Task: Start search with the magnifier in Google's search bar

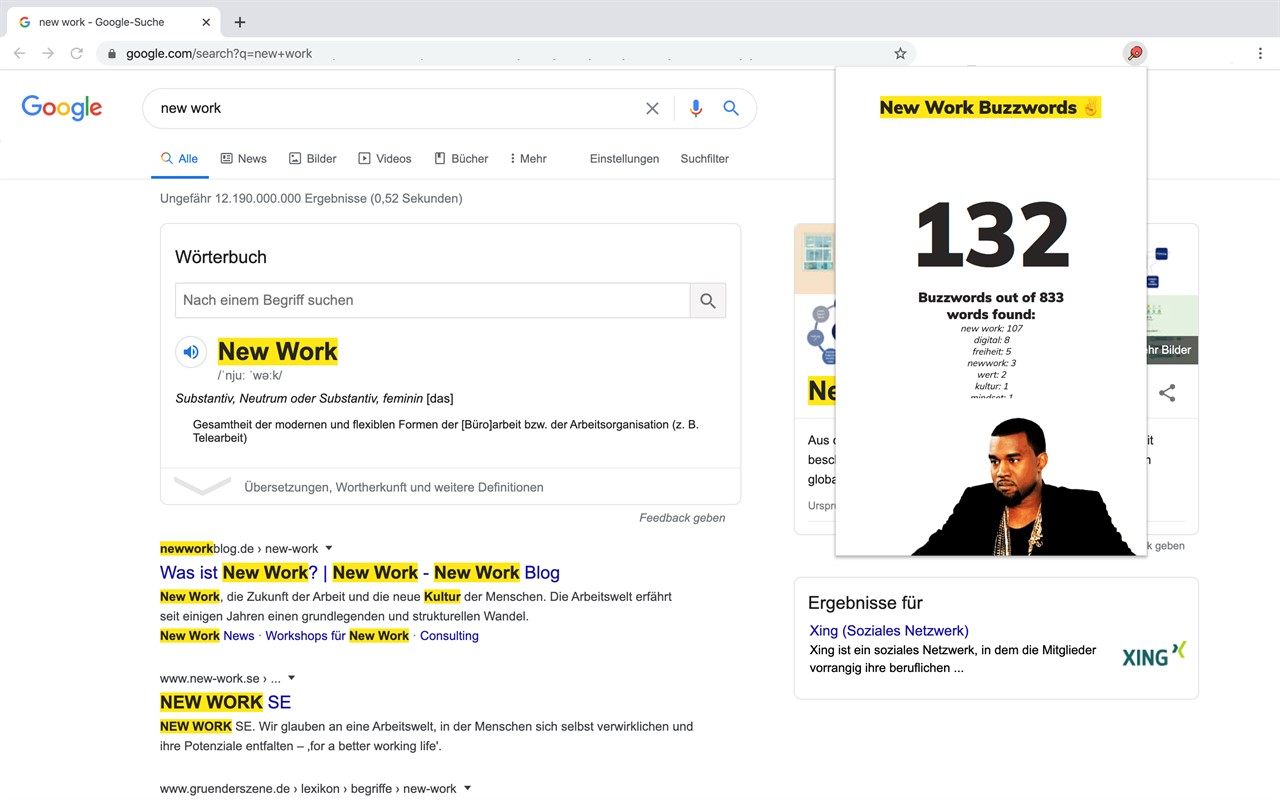Action: click(731, 108)
